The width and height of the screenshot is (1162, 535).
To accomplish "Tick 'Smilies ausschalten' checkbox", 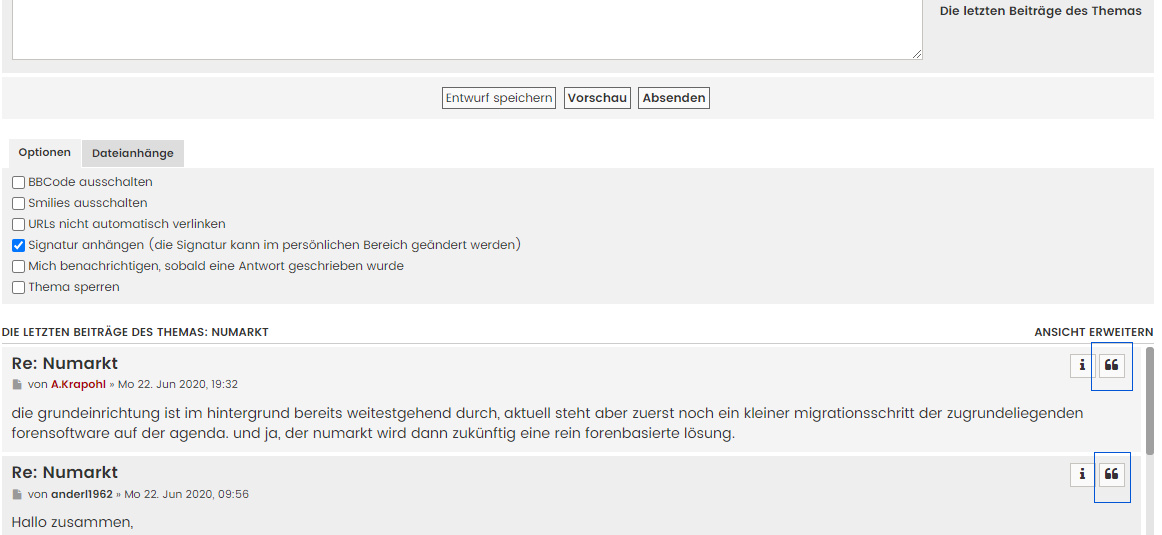I will point(19,204).
